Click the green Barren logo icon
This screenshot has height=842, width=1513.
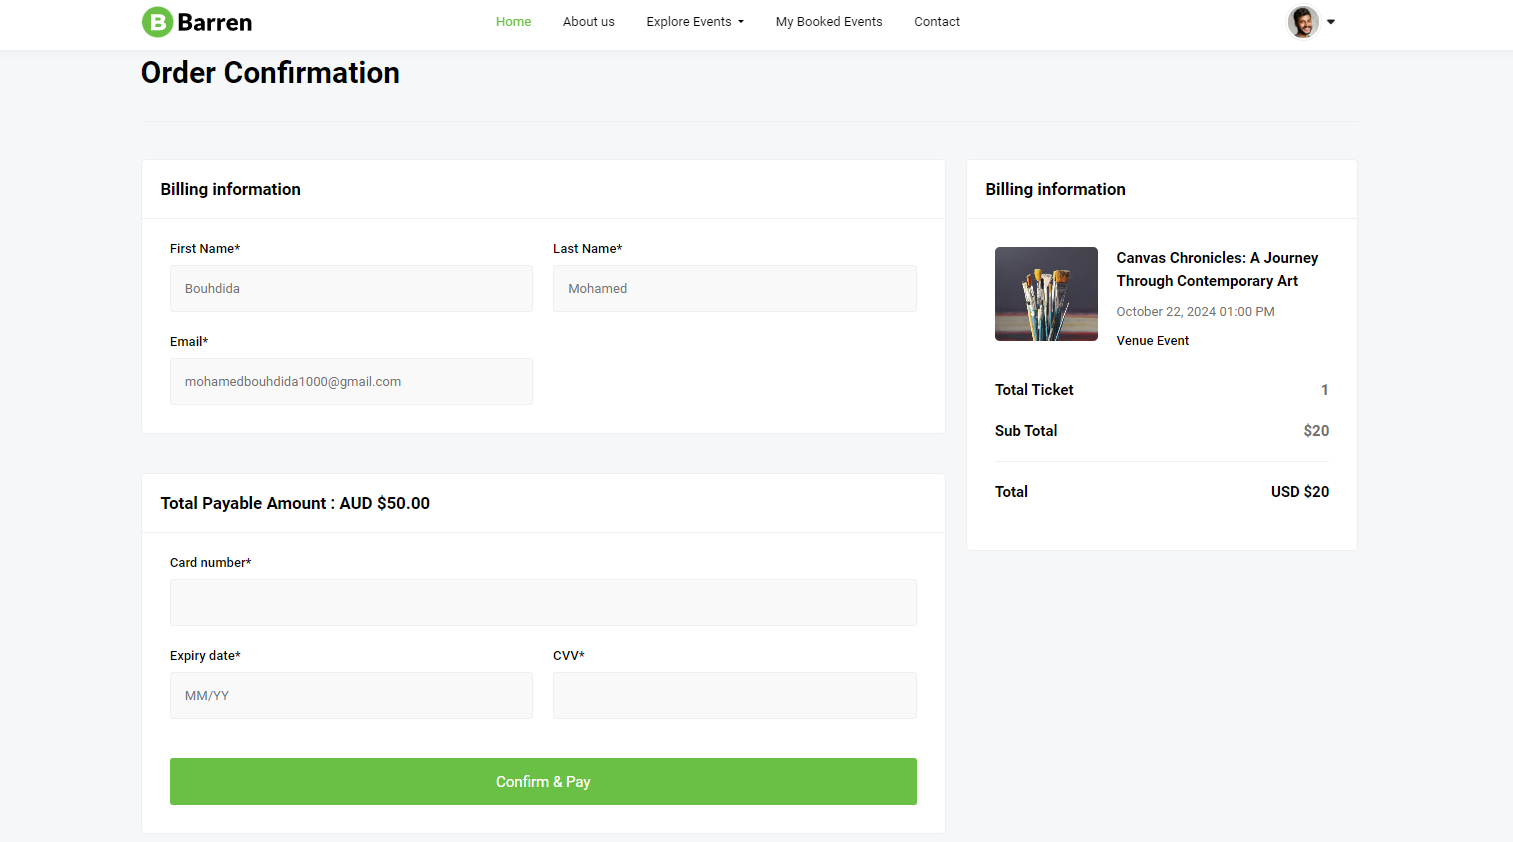(157, 22)
